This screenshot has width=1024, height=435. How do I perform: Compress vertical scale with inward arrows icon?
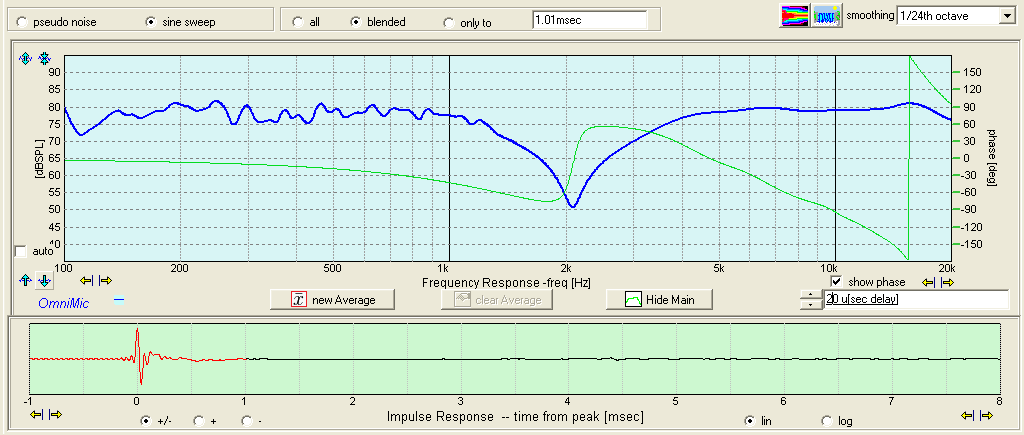tap(44, 59)
